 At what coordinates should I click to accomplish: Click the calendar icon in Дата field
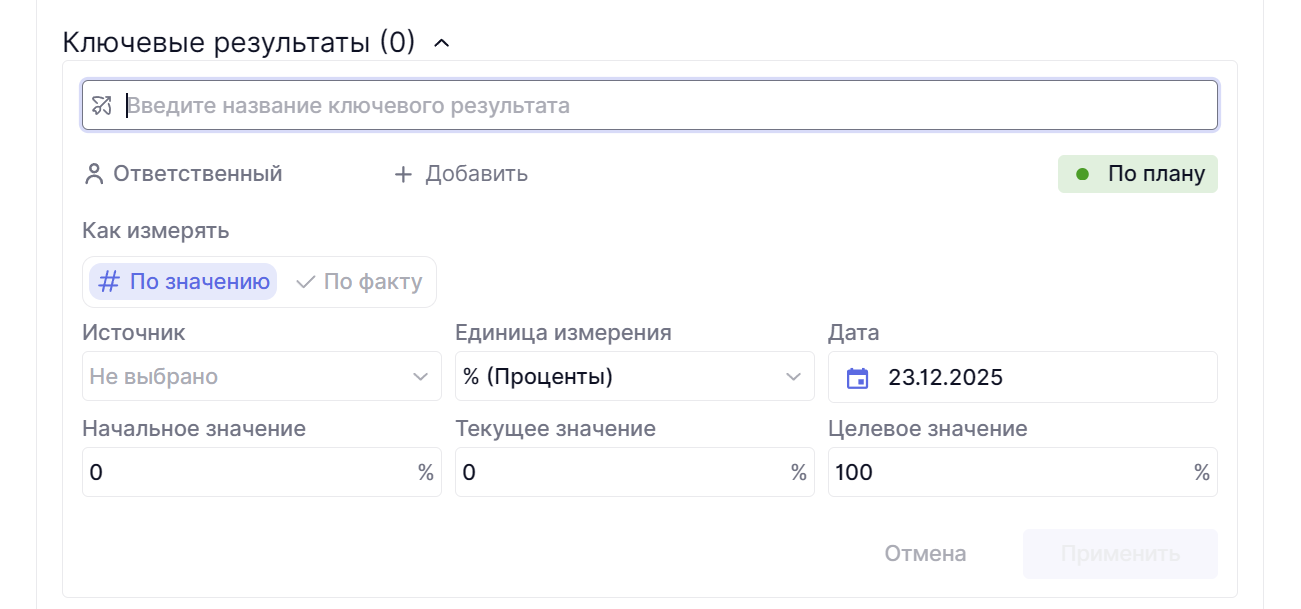857,378
